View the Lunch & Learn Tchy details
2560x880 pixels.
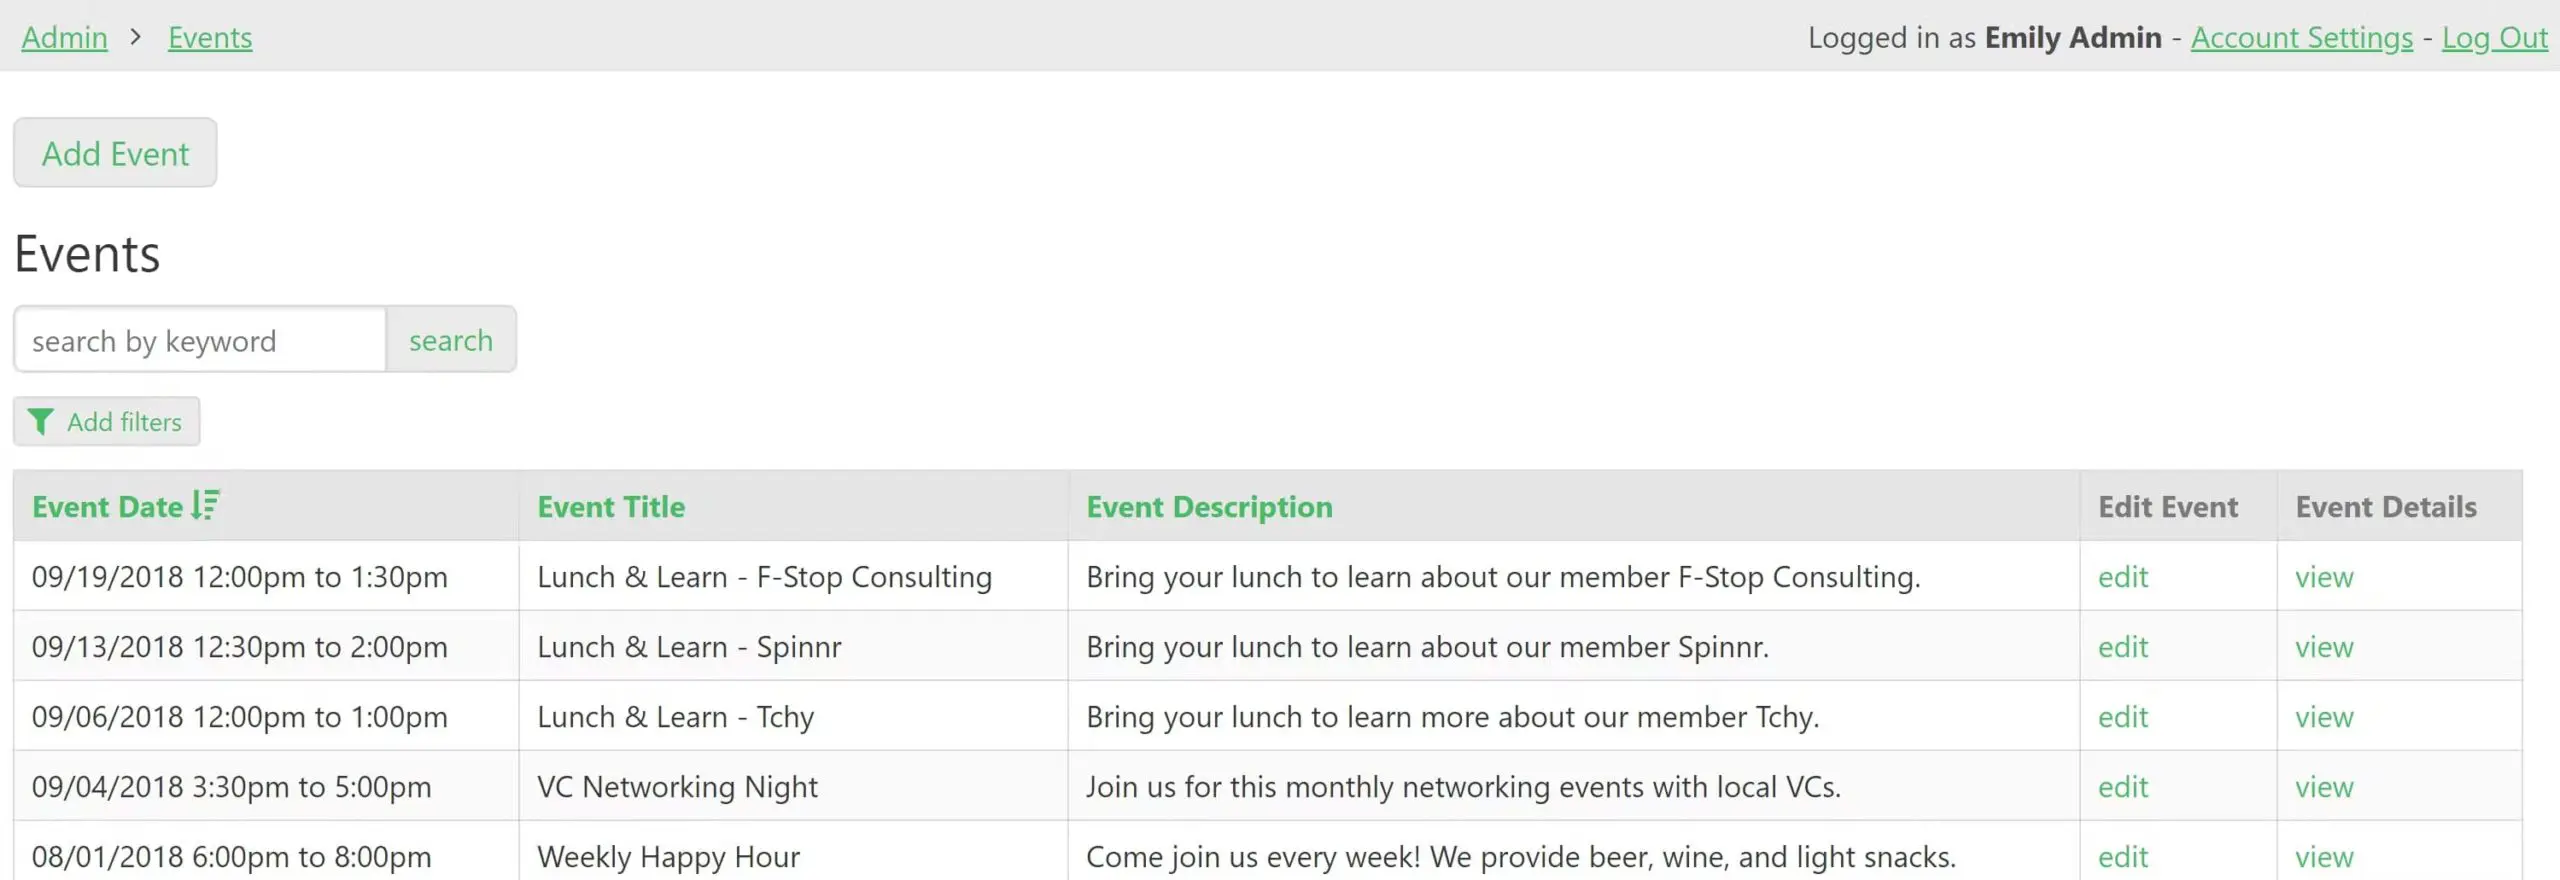click(2323, 717)
